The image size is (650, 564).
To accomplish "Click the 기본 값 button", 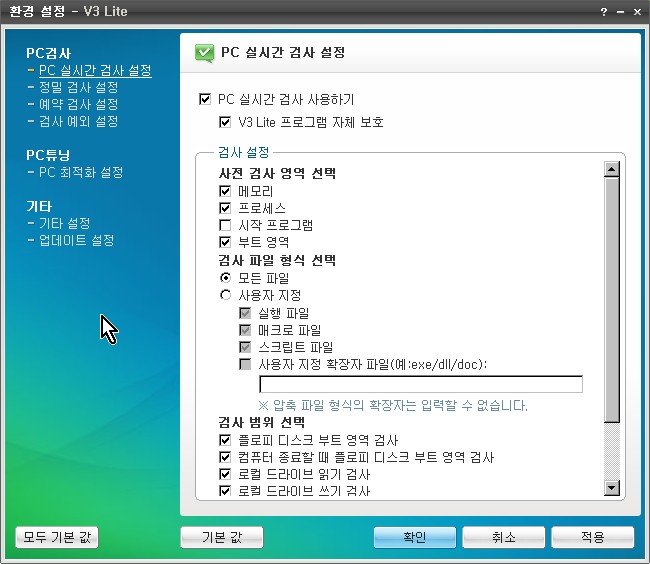I will click(222, 537).
